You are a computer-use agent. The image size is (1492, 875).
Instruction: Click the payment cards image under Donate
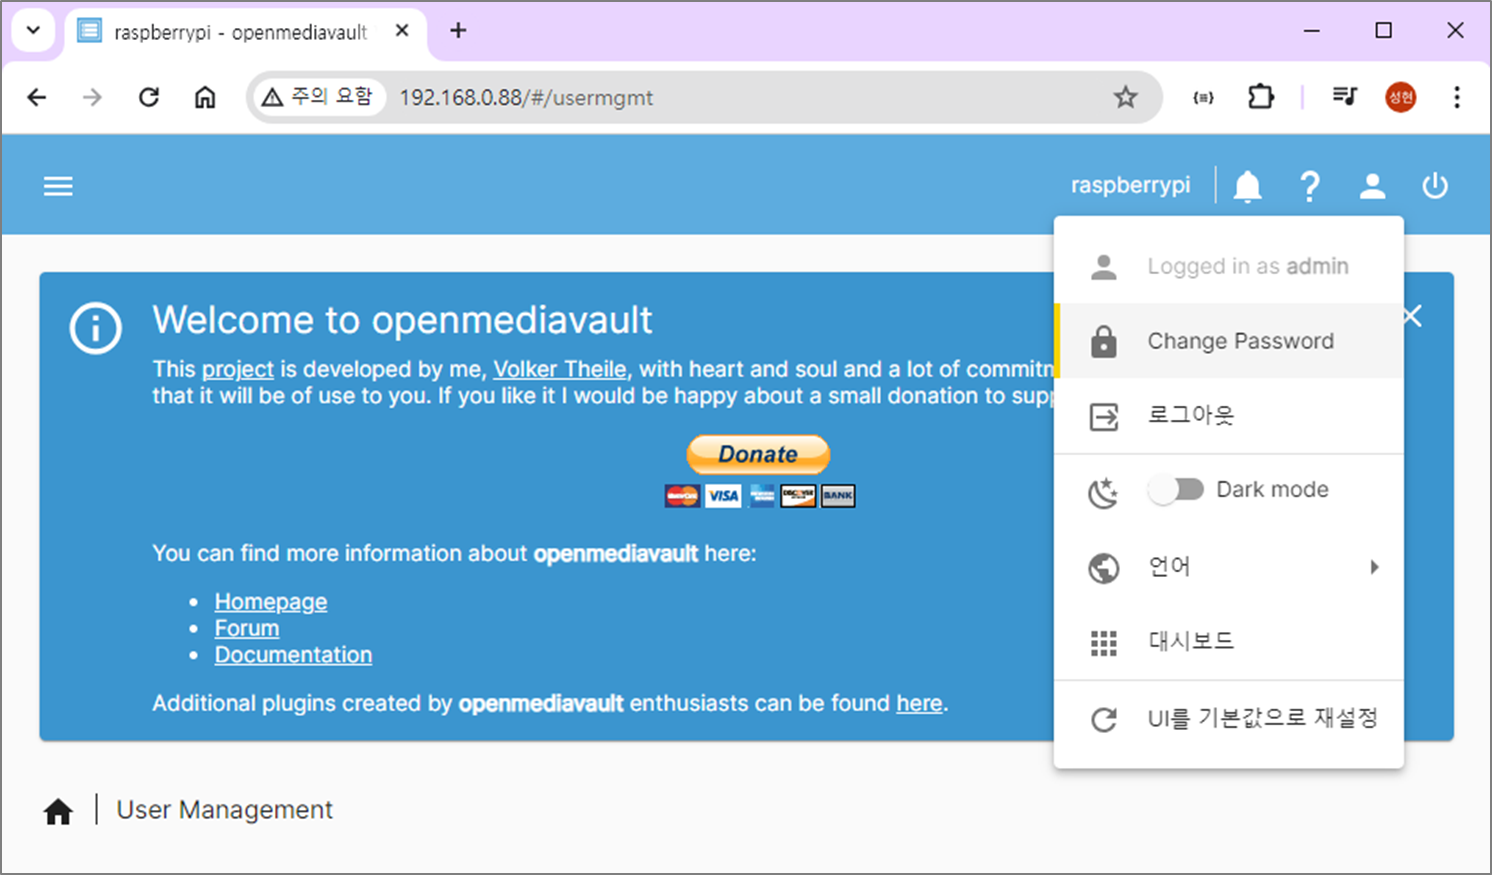click(760, 495)
